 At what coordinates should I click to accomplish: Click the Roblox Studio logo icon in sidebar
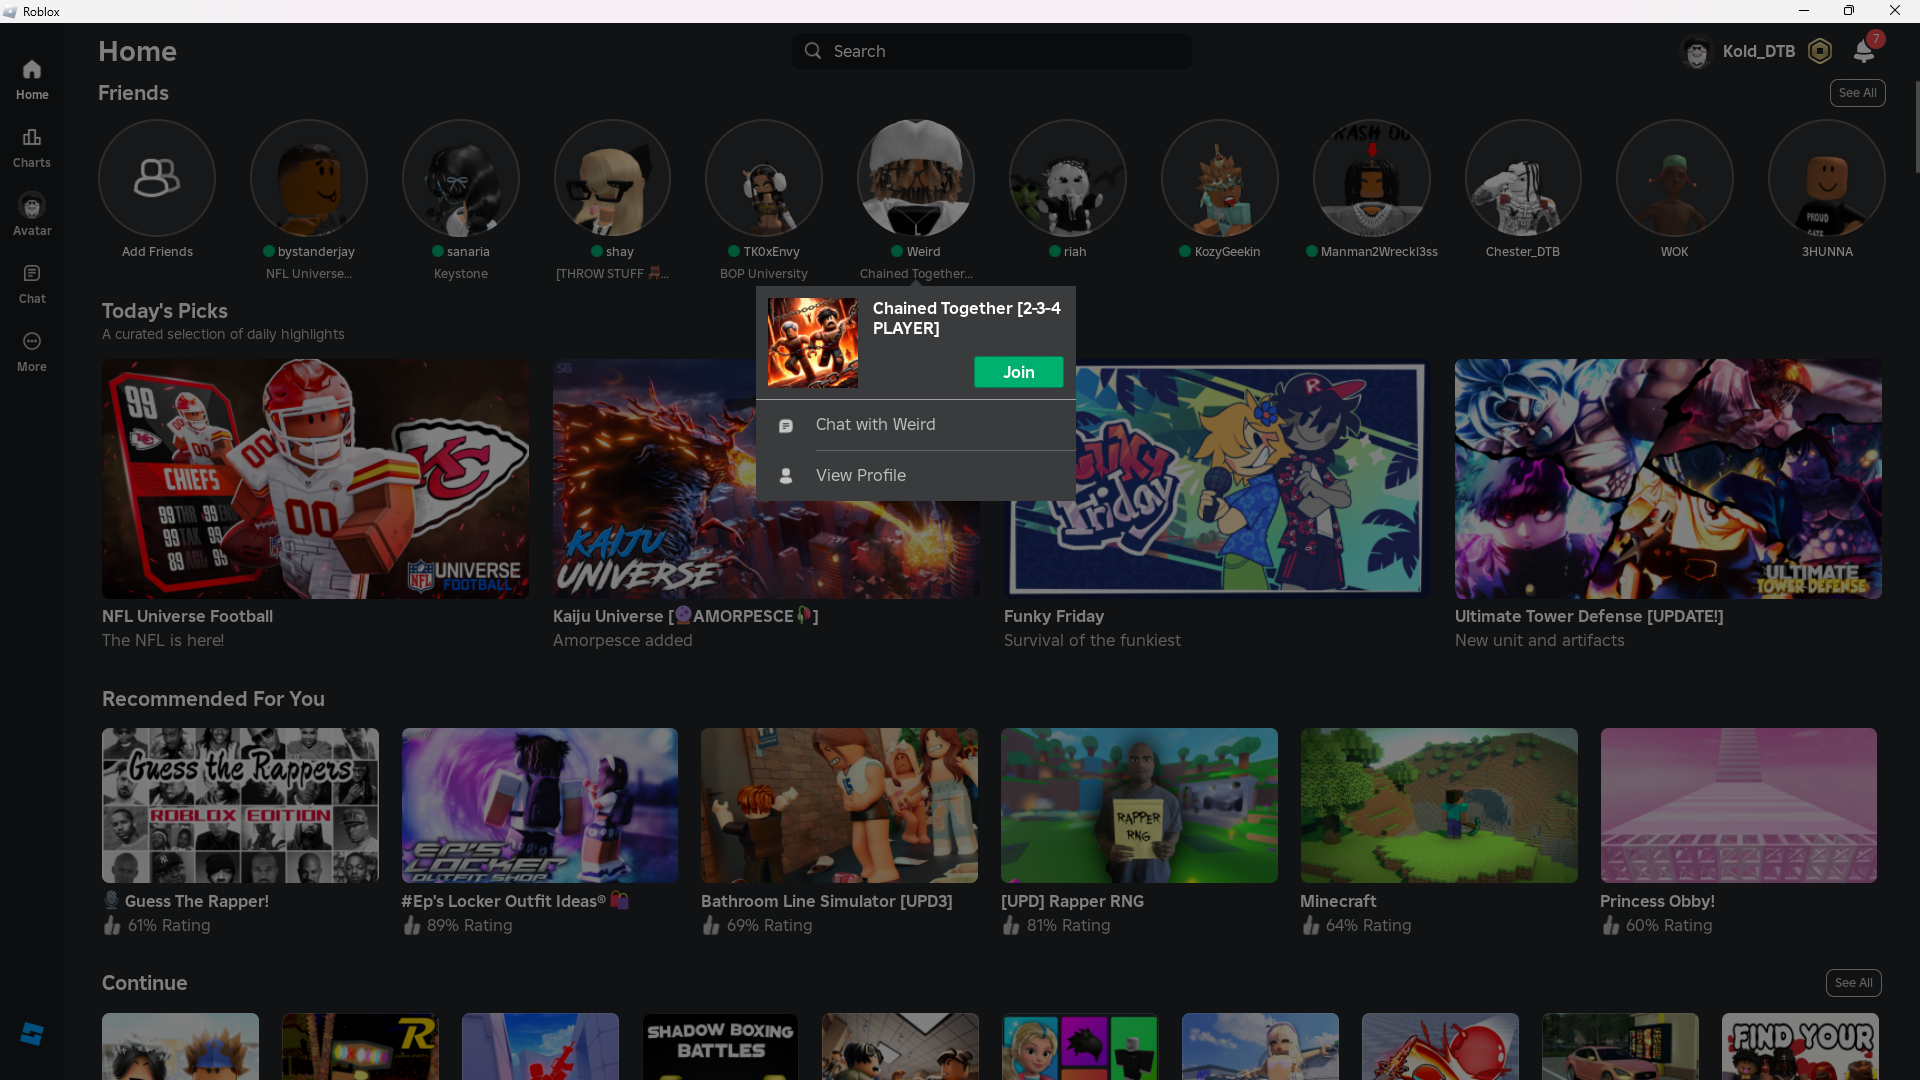[32, 1034]
